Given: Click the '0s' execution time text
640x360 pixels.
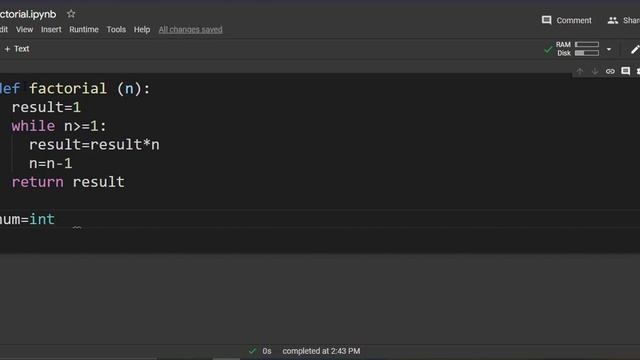Looking at the screenshot, I should [x=267, y=351].
